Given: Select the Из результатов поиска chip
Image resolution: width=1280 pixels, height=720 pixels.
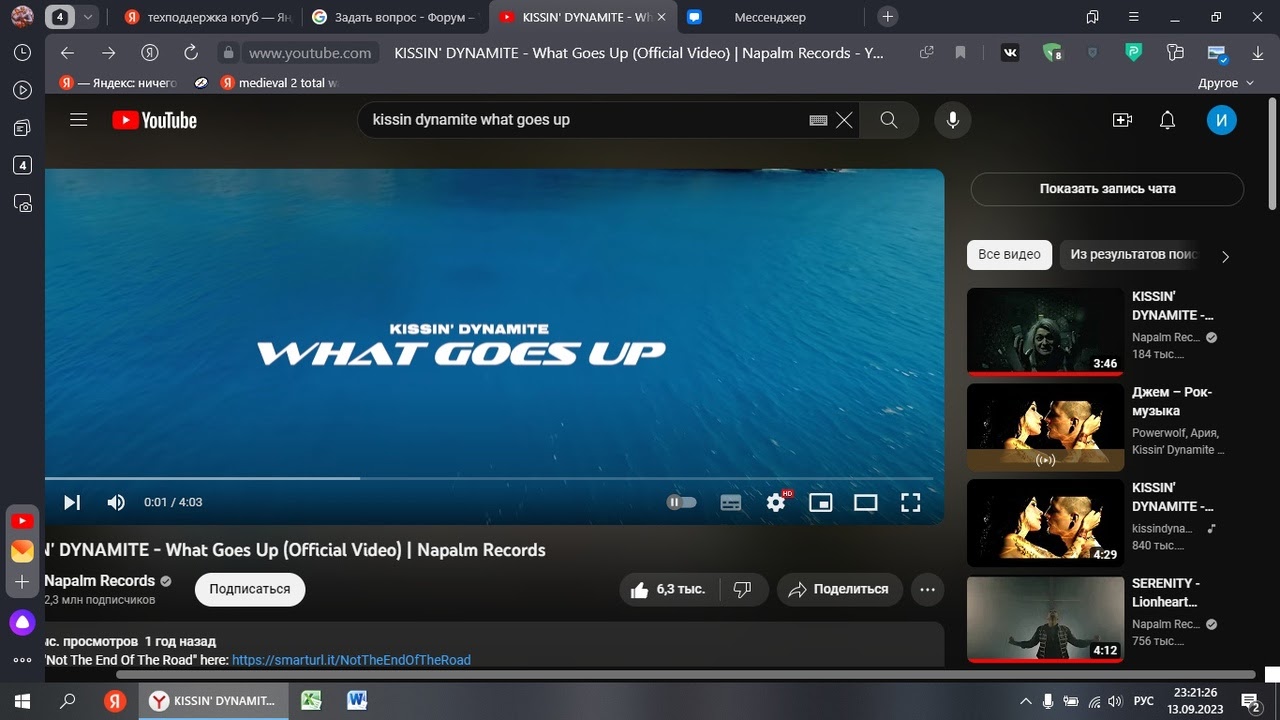Looking at the screenshot, I should tap(1133, 254).
